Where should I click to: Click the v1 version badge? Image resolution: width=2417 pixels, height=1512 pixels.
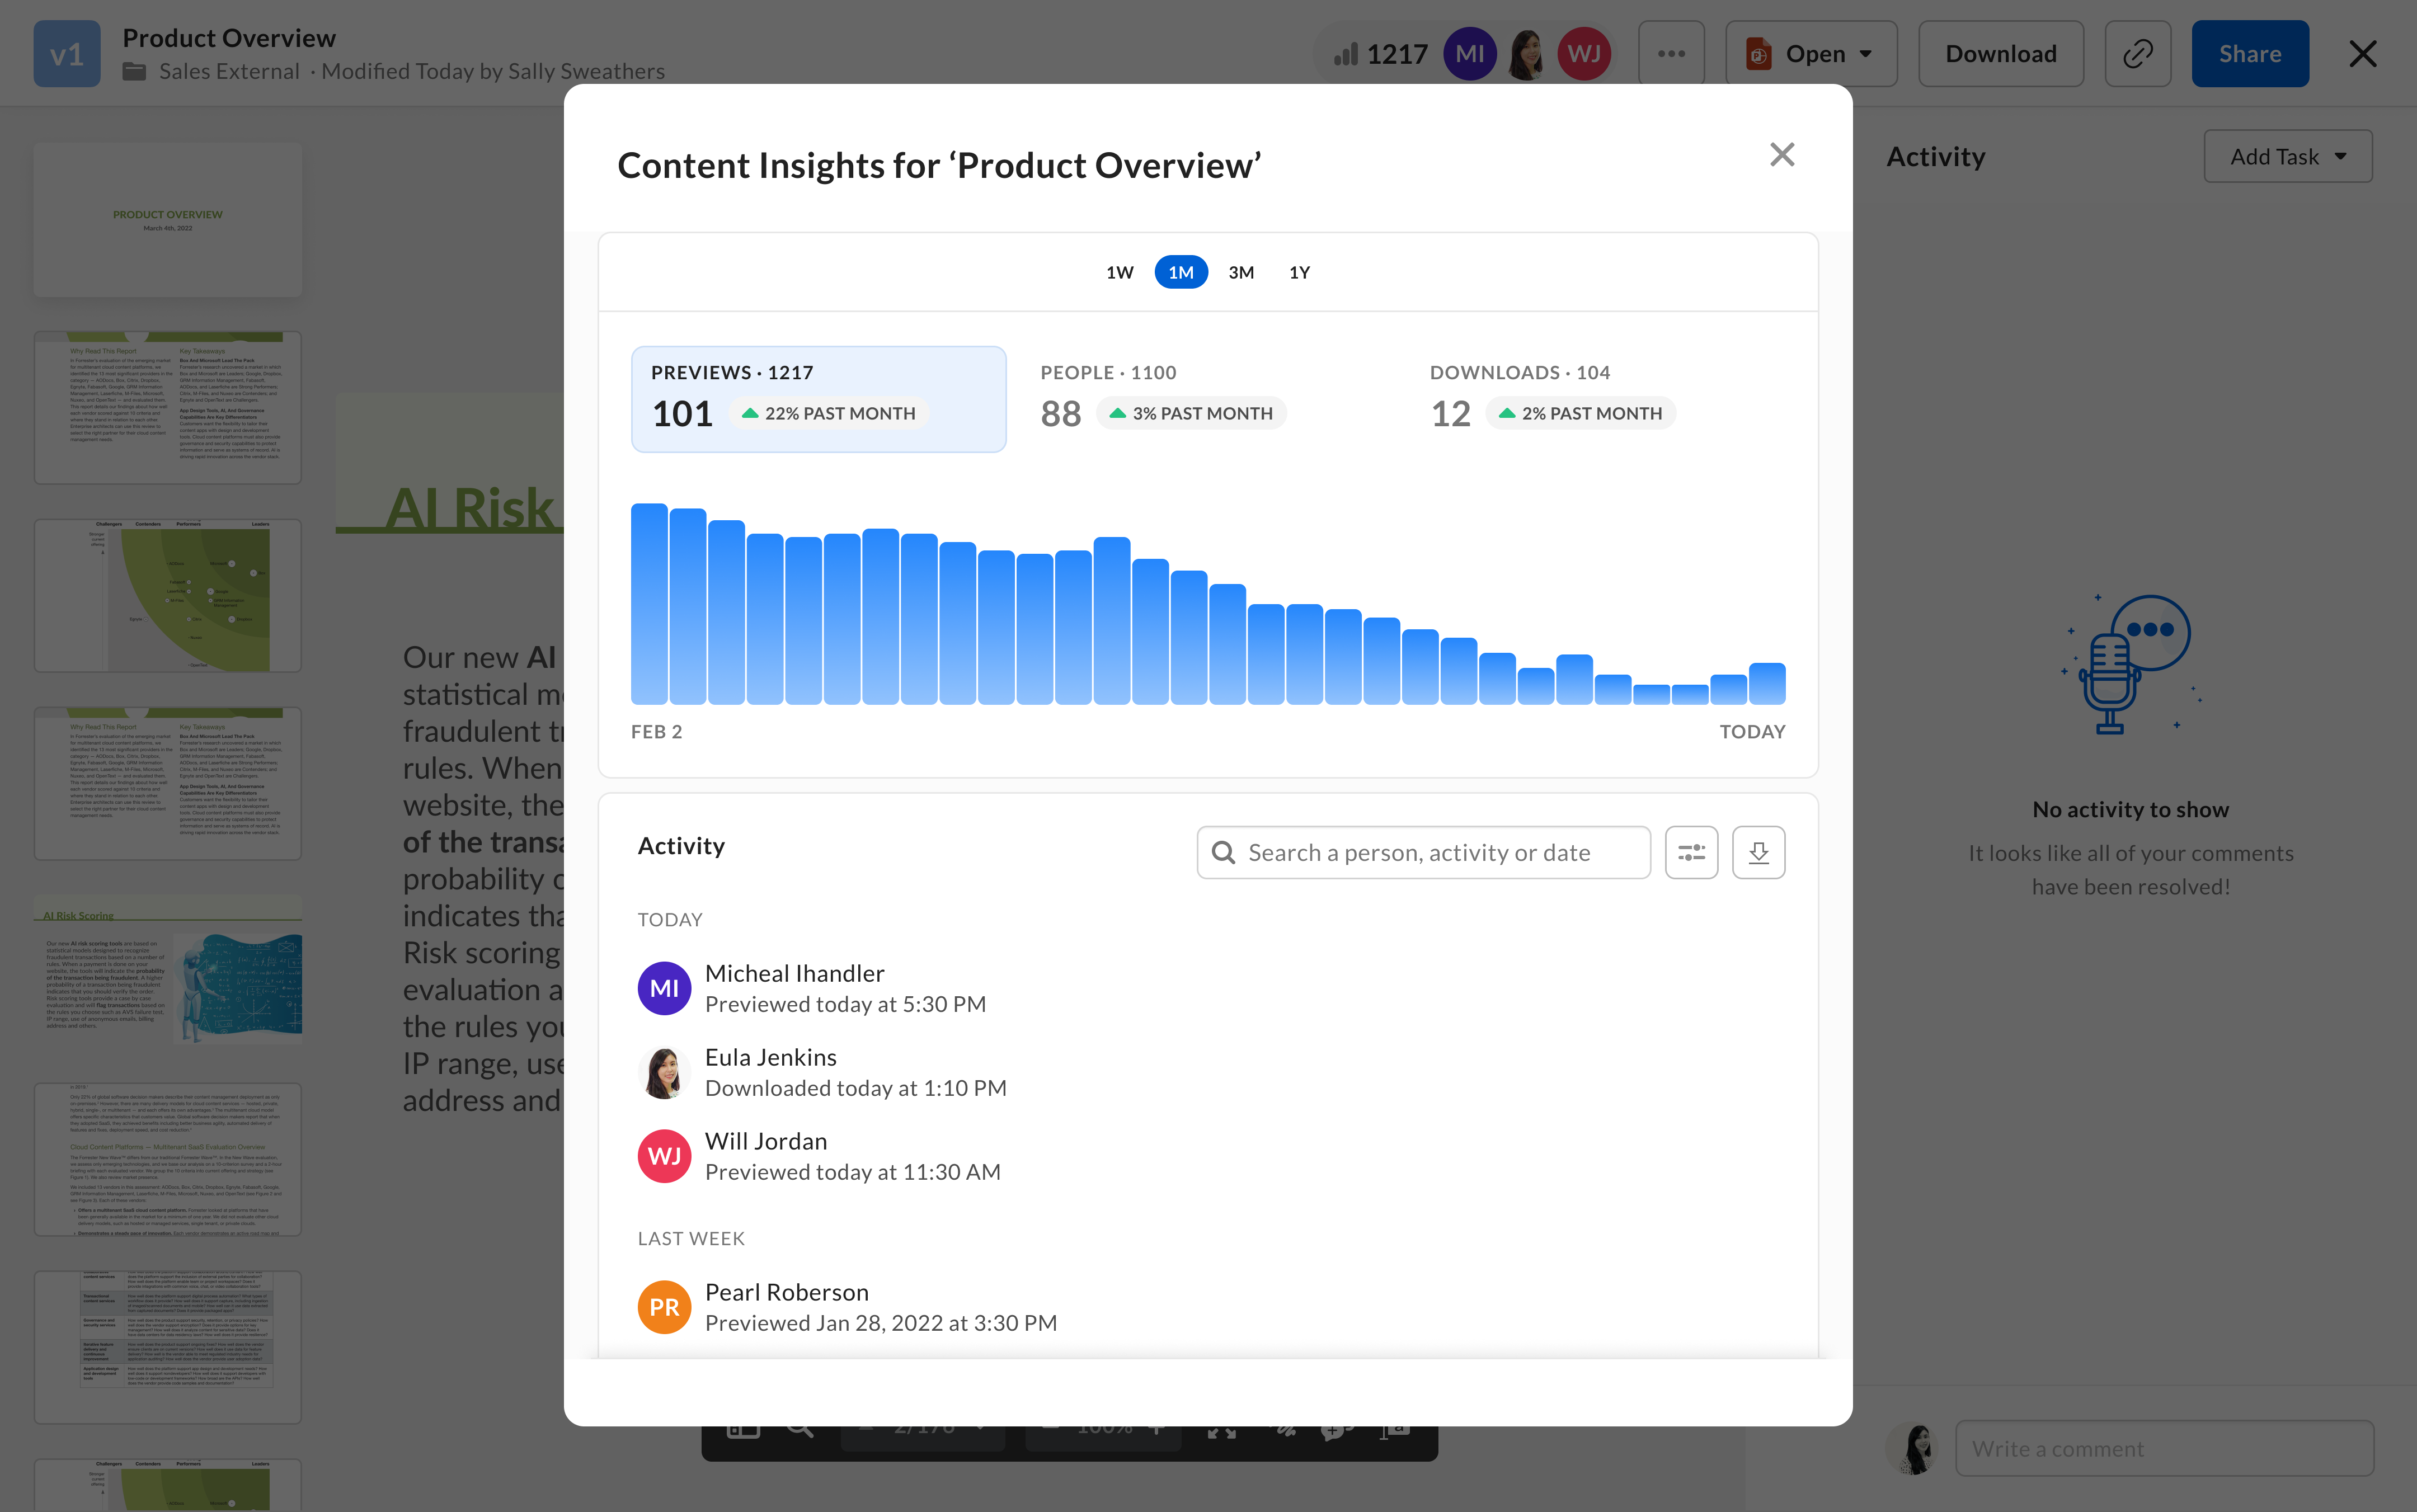tap(67, 54)
